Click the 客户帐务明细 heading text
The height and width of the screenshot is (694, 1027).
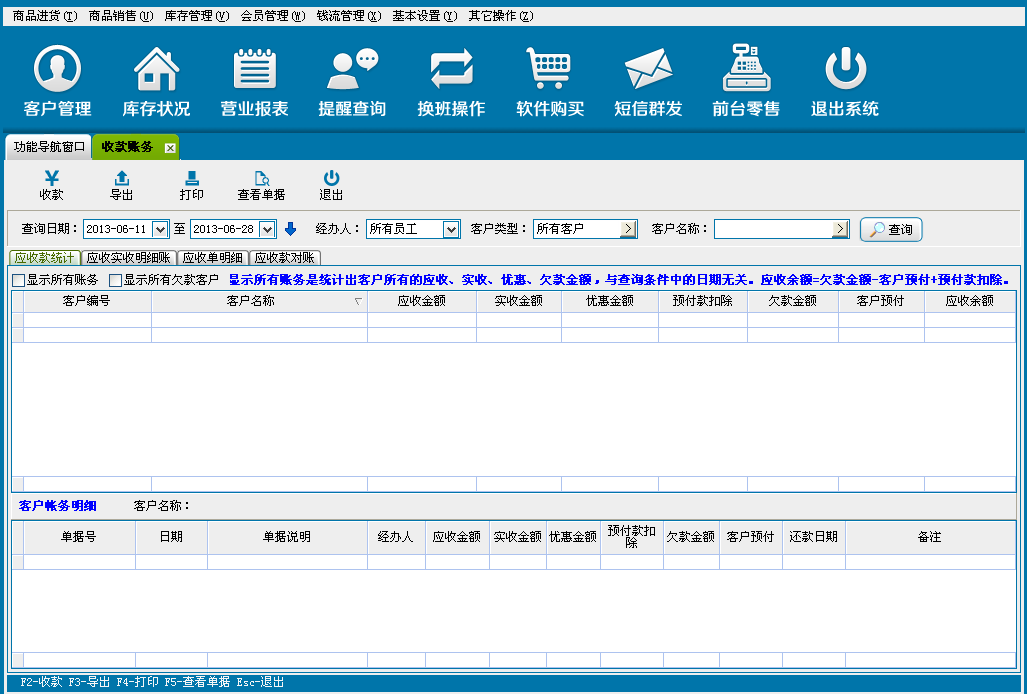58,506
